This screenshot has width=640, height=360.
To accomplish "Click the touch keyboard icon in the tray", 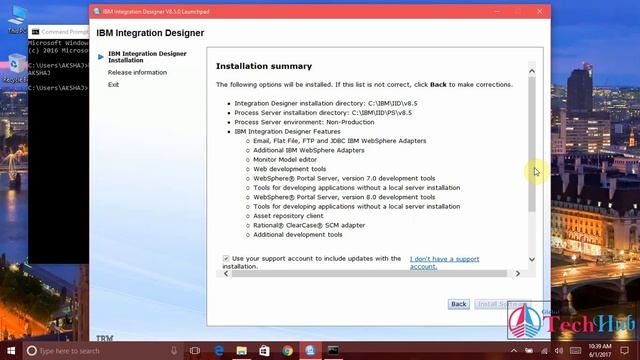I will (x=575, y=351).
